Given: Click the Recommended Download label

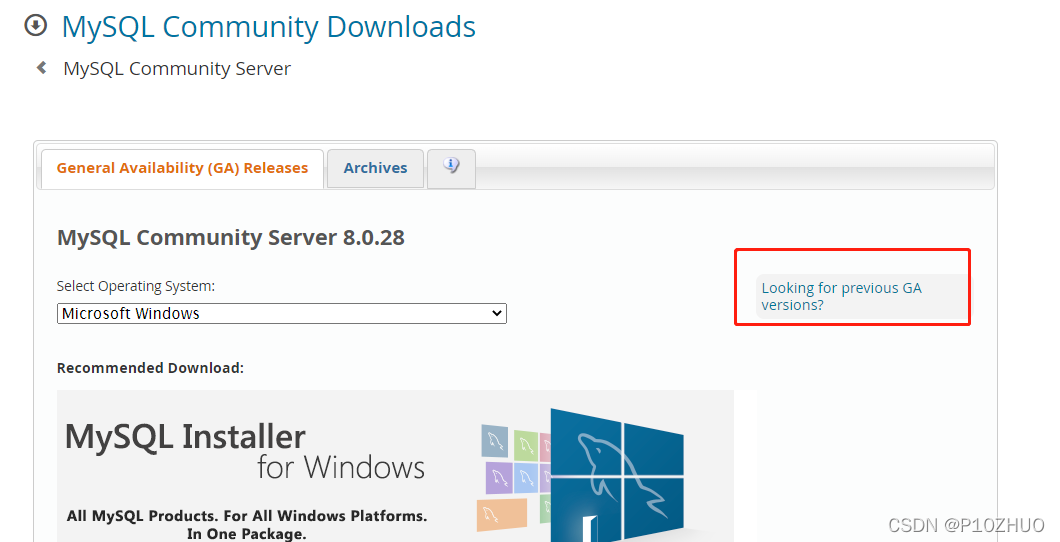Looking at the screenshot, I should (150, 368).
